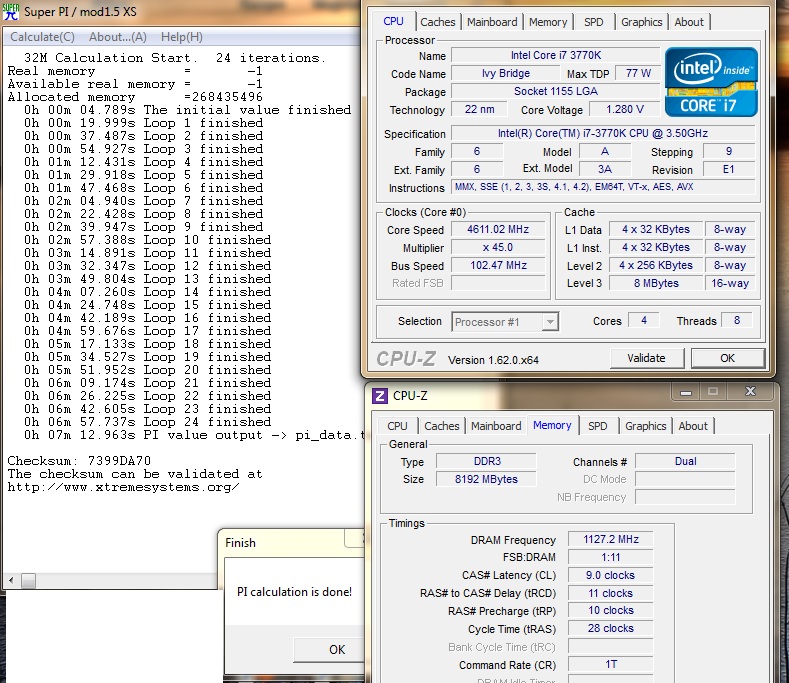Viewport: 789px width, 683px height.
Task: Click the xtremesystems.org URL text in Super PI
Action: [123, 487]
